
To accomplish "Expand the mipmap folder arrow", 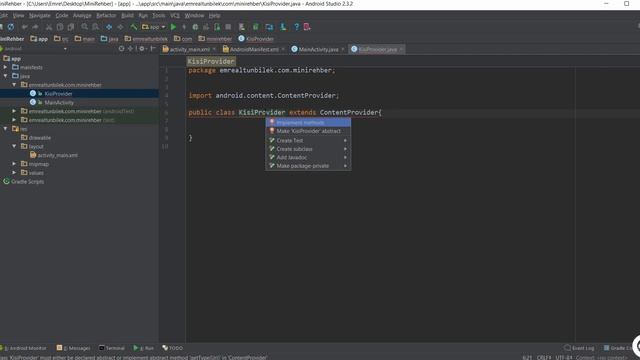I will point(14,164).
